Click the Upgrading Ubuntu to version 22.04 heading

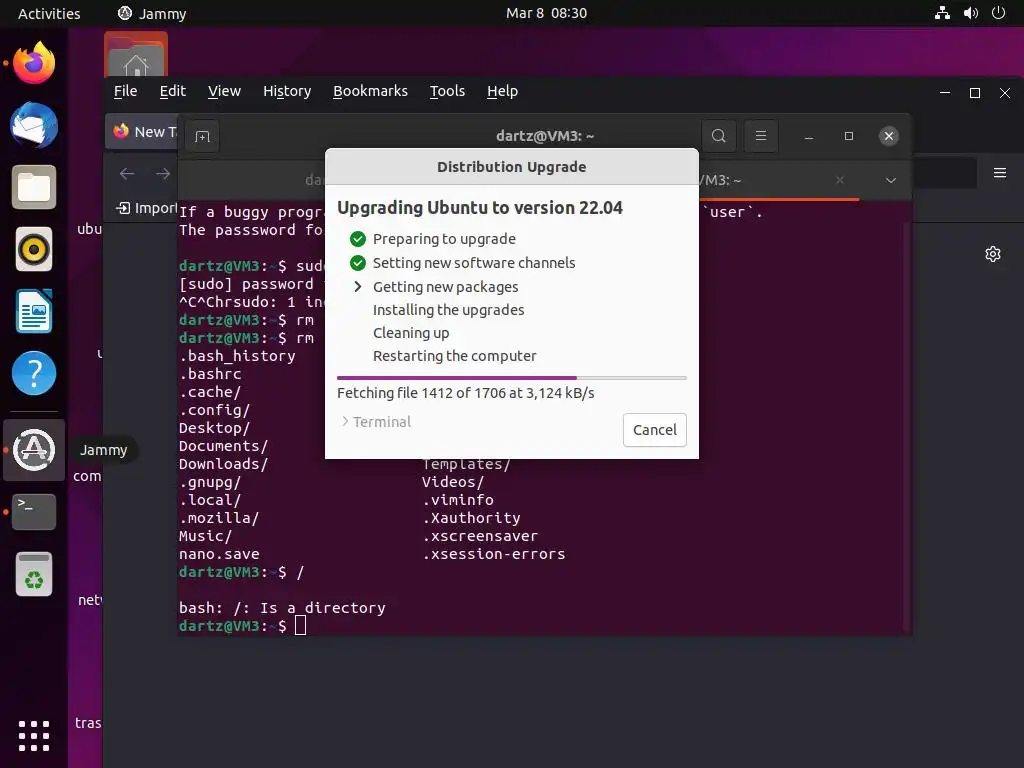[x=479, y=208]
